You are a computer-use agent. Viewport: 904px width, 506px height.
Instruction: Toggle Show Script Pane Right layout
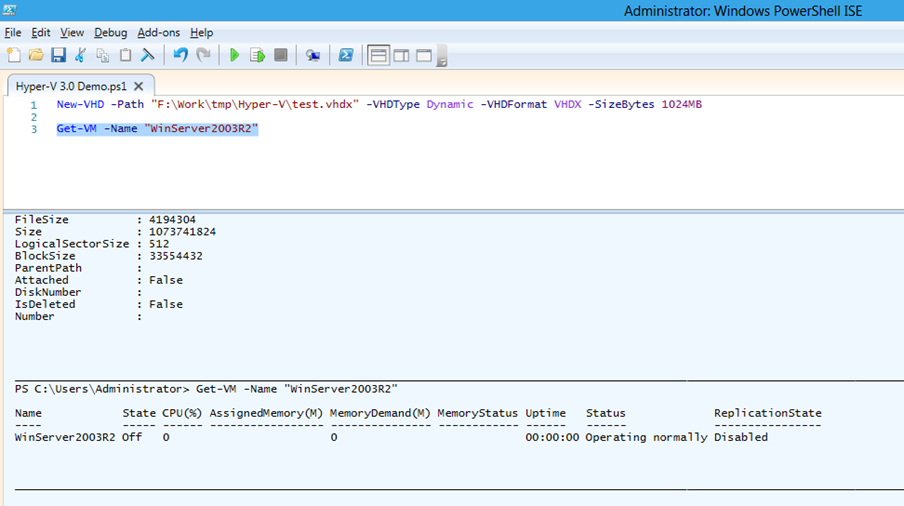pos(401,55)
